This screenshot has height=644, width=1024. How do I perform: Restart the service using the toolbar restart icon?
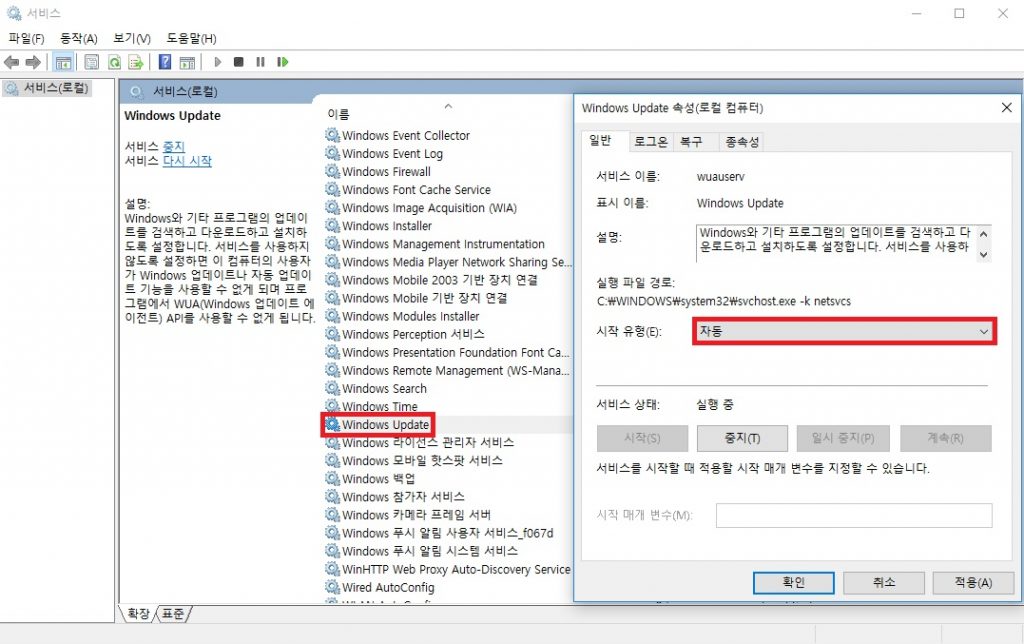[x=282, y=62]
